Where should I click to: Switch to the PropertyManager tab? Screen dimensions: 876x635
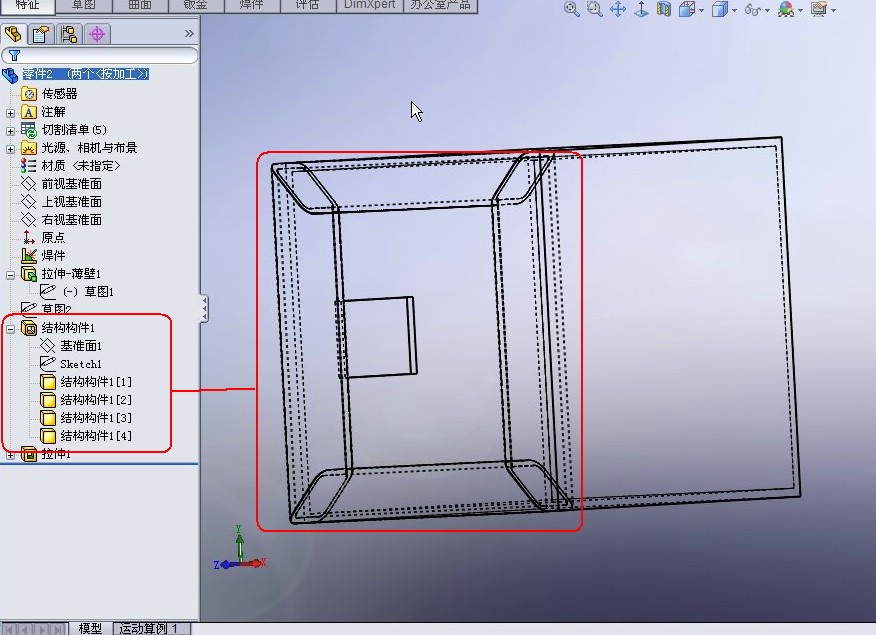click(41, 34)
